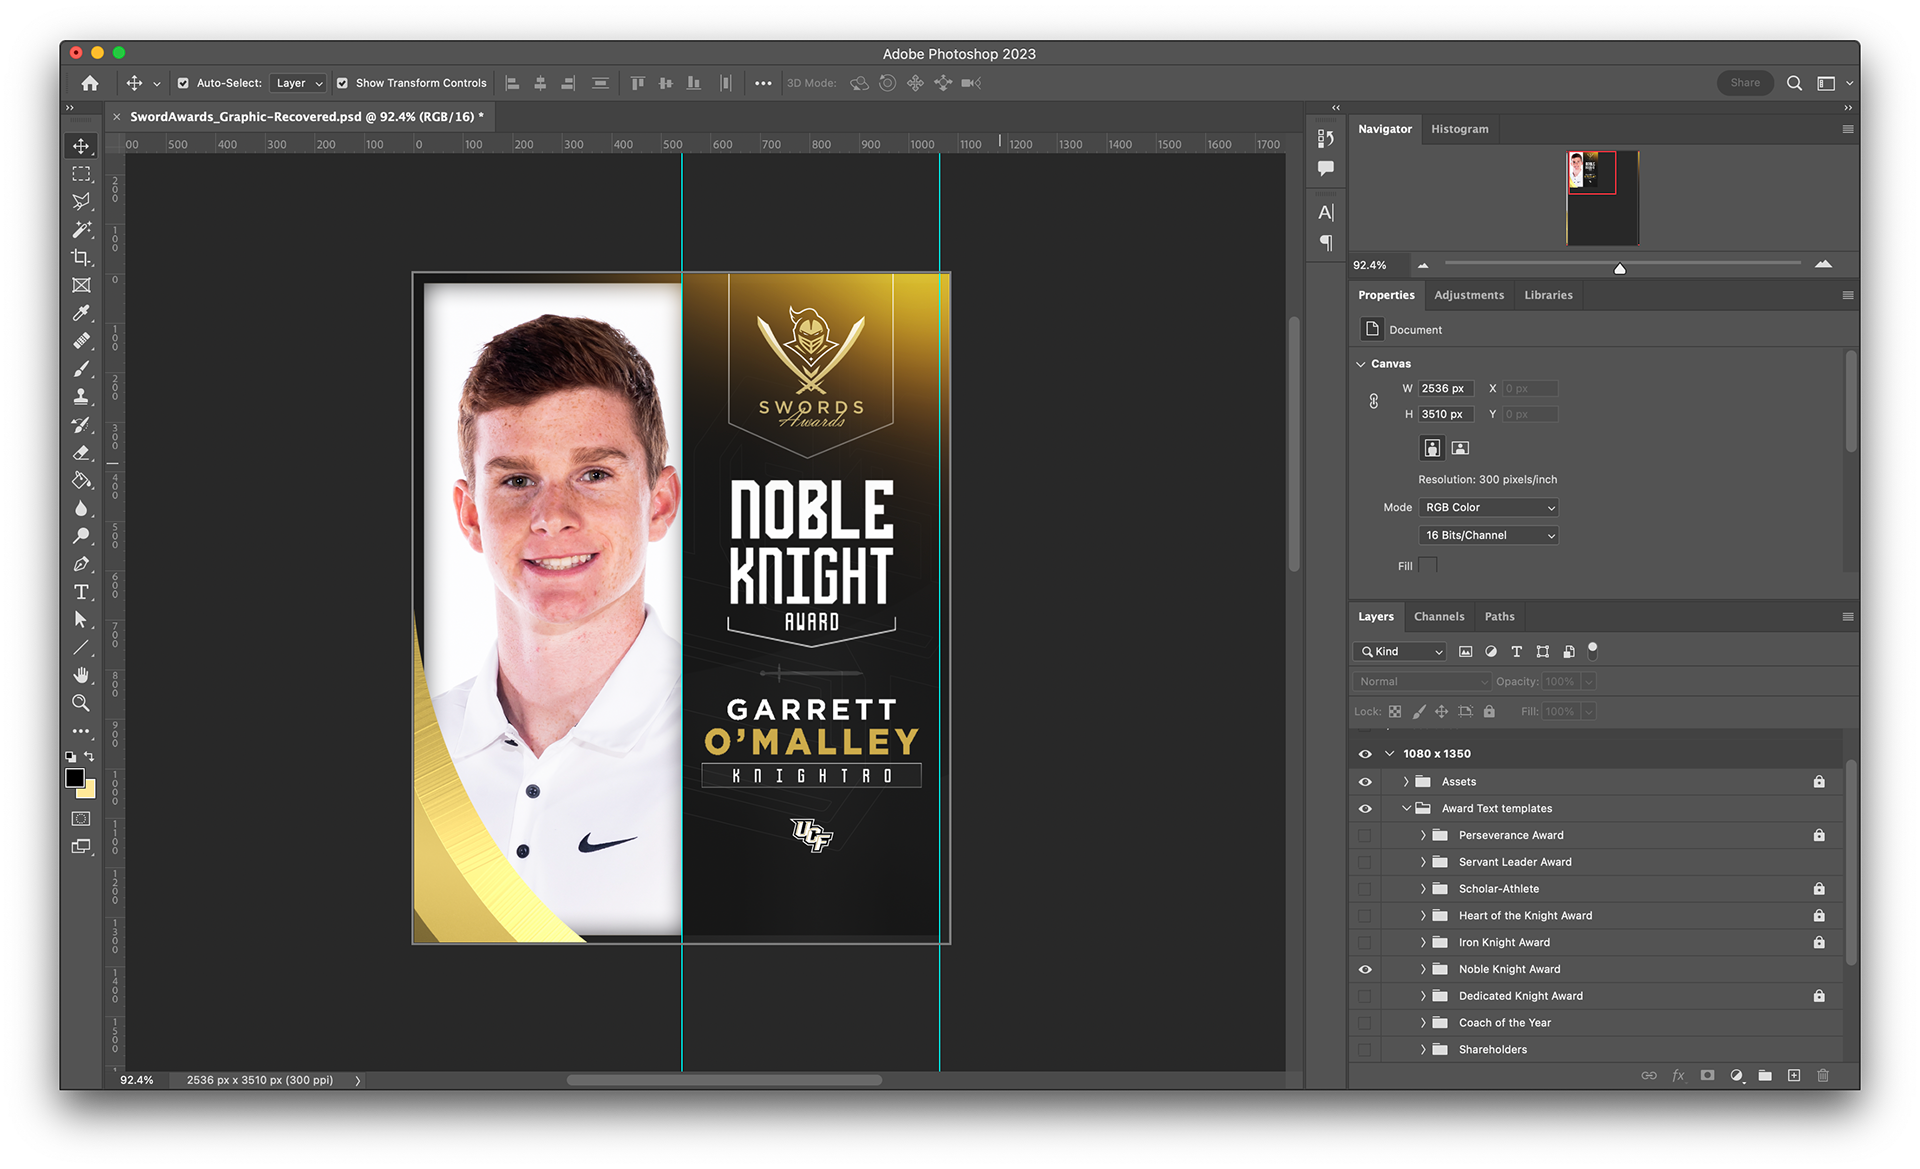Select the Crop tool
This screenshot has width=1920, height=1169.
(x=81, y=258)
